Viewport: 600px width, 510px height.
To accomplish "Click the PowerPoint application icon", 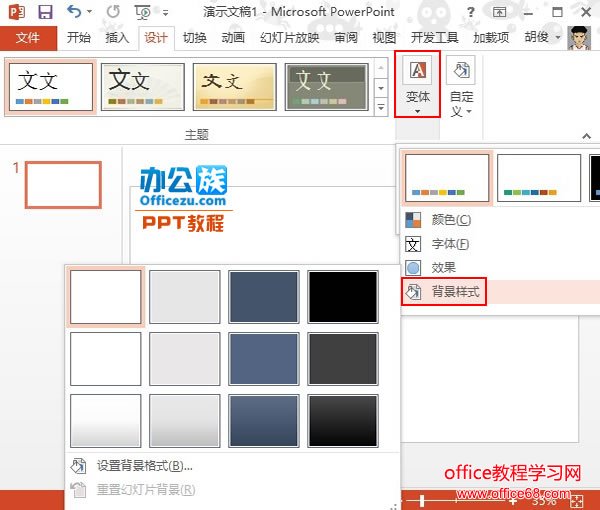I will tap(16, 12).
